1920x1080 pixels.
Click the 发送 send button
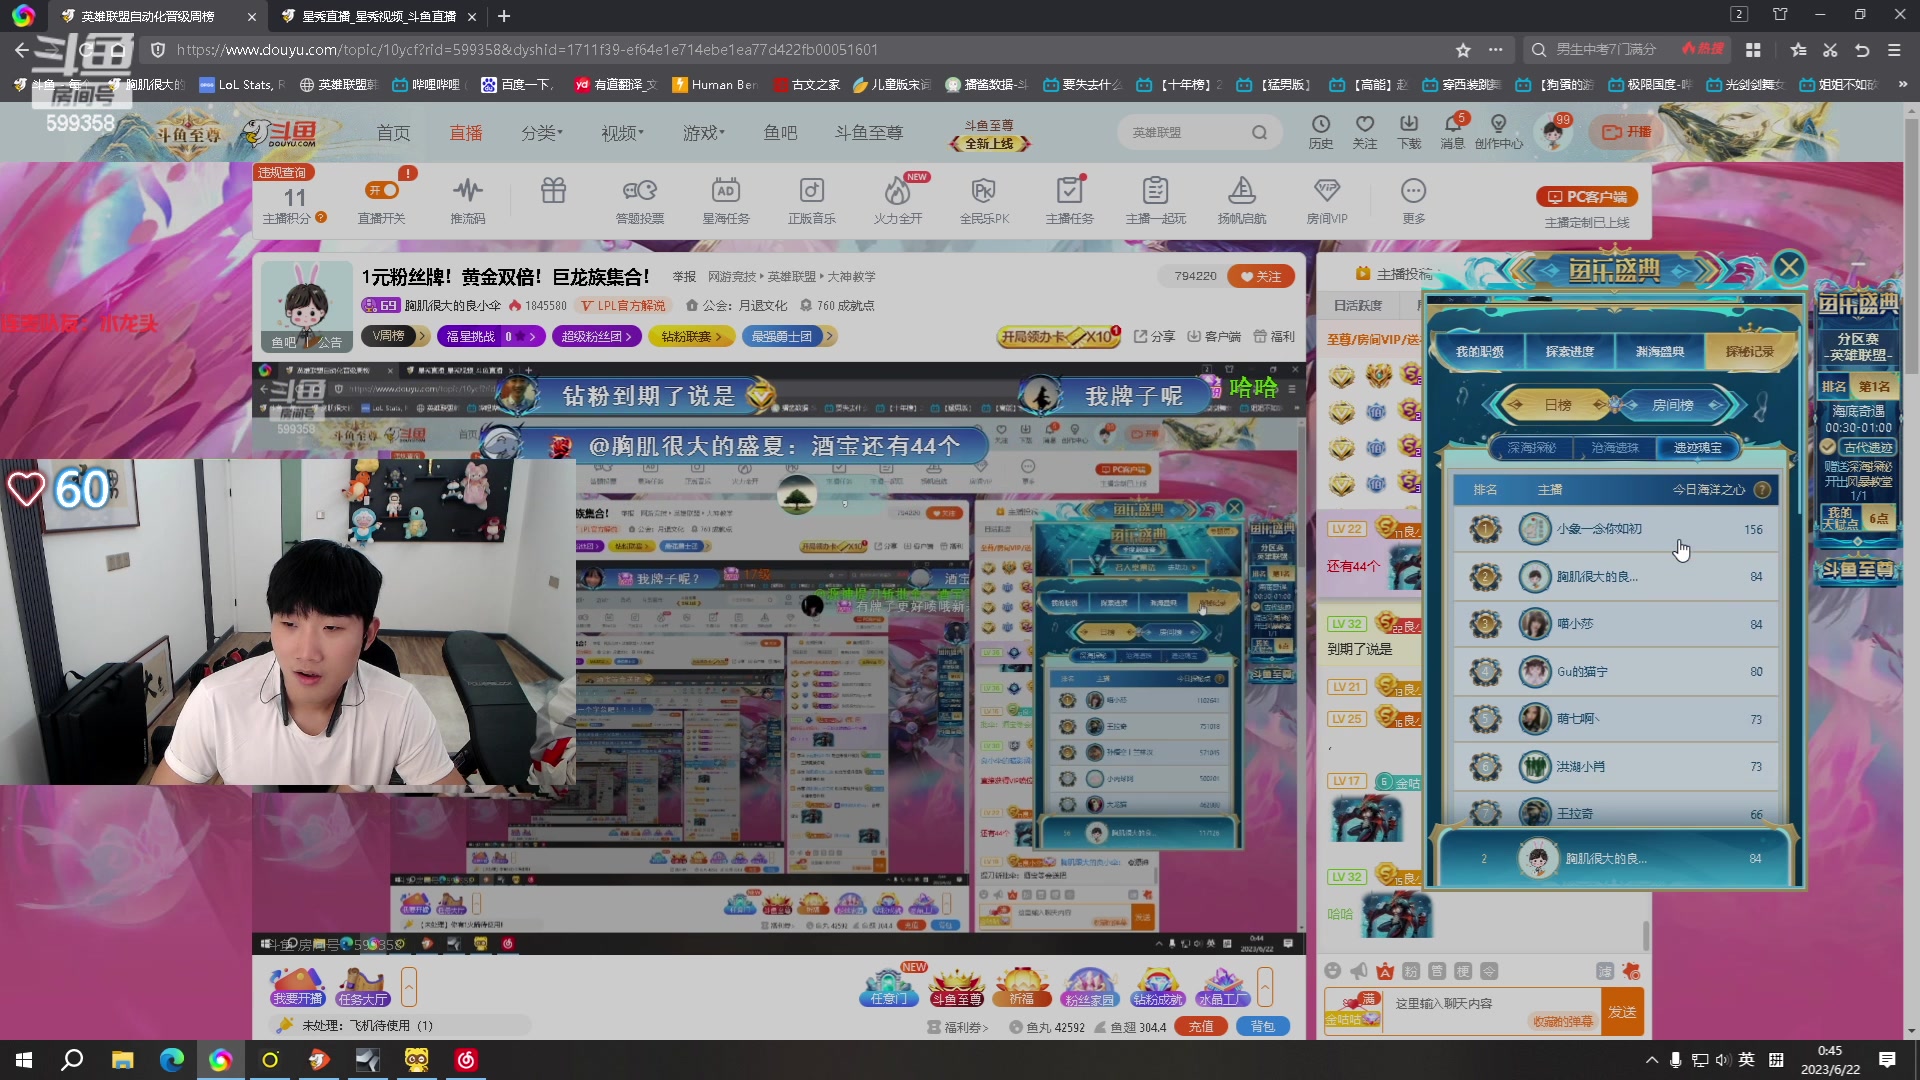tap(1622, 1012)
